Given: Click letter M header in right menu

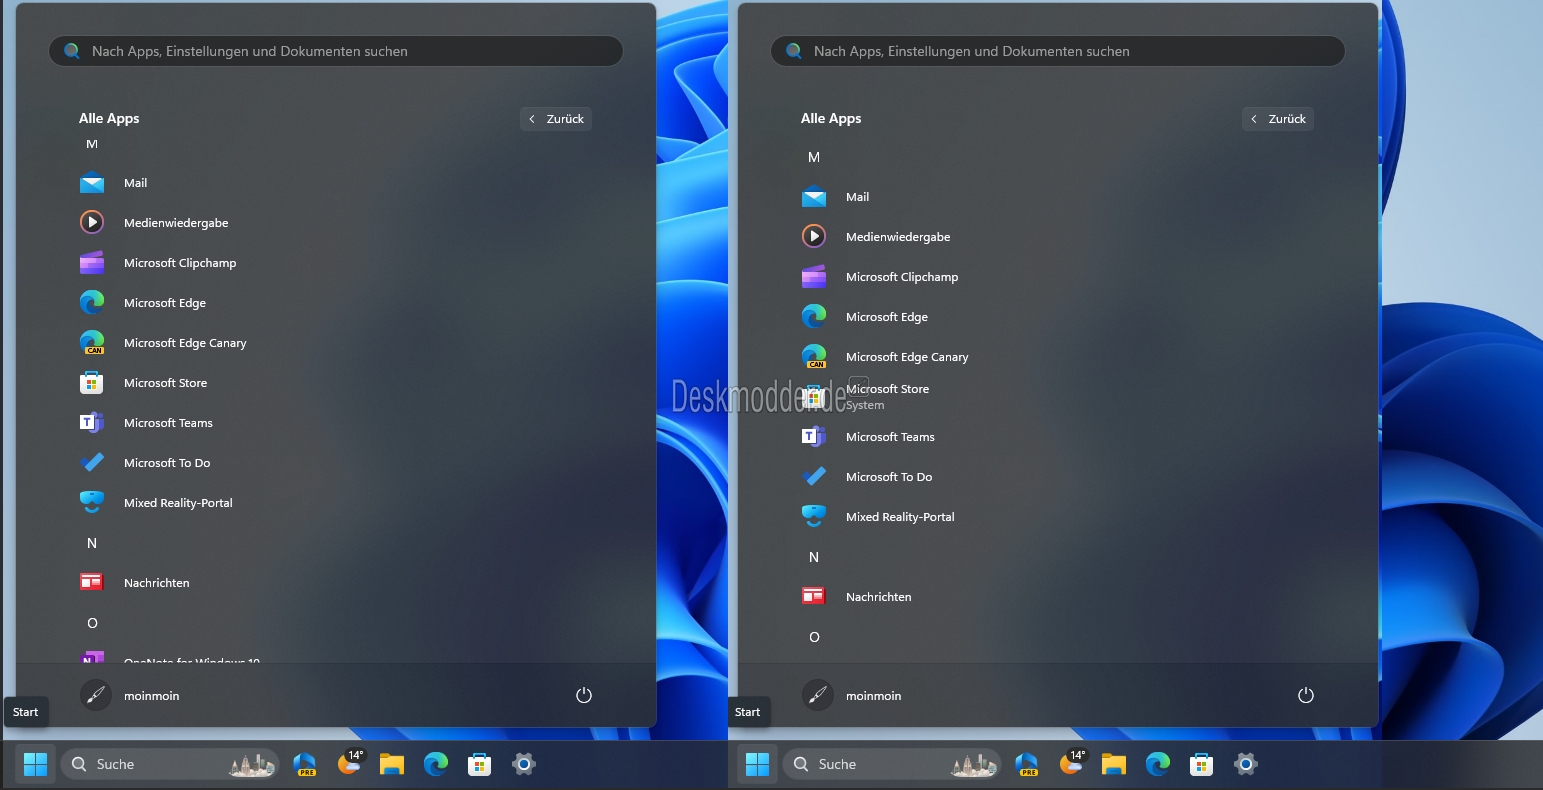Looking at the screenshot, I should coord(814,157).
